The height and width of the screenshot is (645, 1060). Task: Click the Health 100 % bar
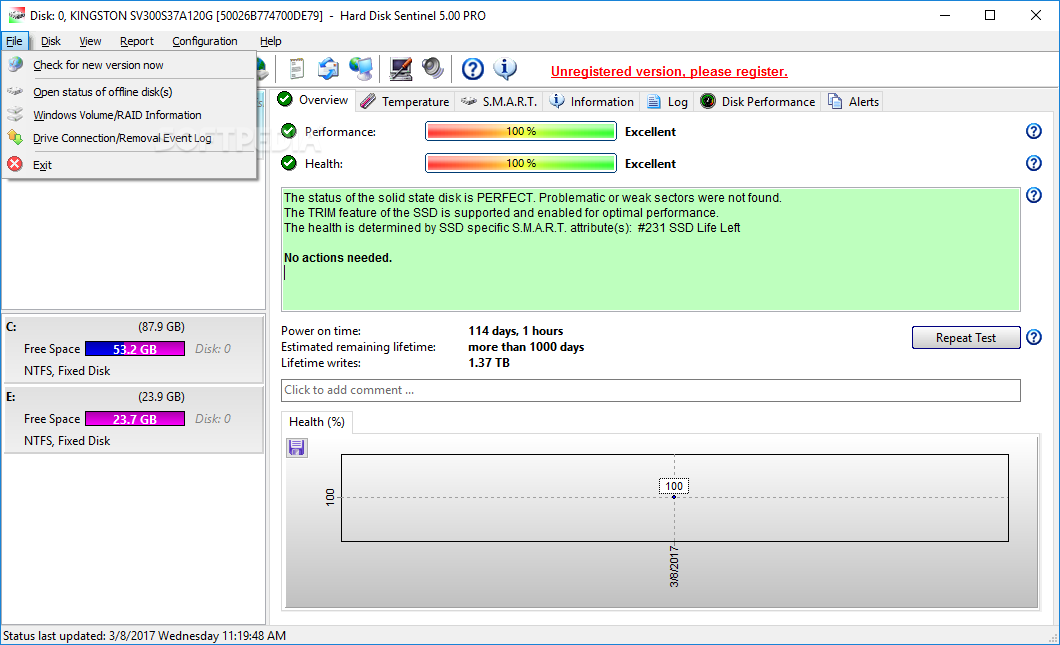pos(521,163)
